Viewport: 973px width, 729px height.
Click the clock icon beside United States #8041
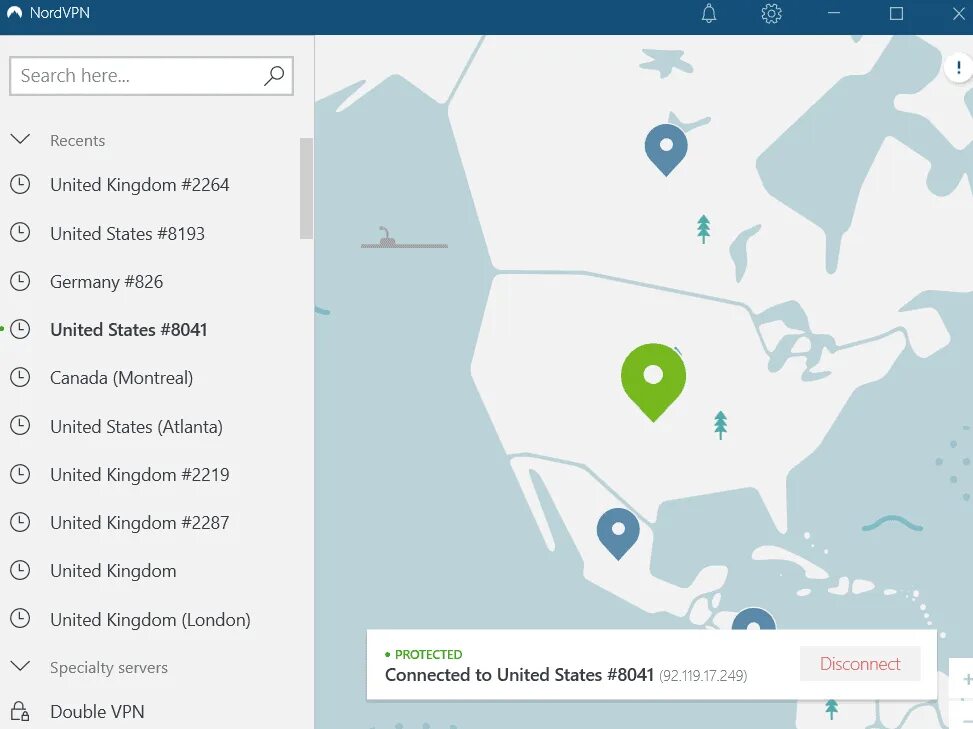point(20,329)
